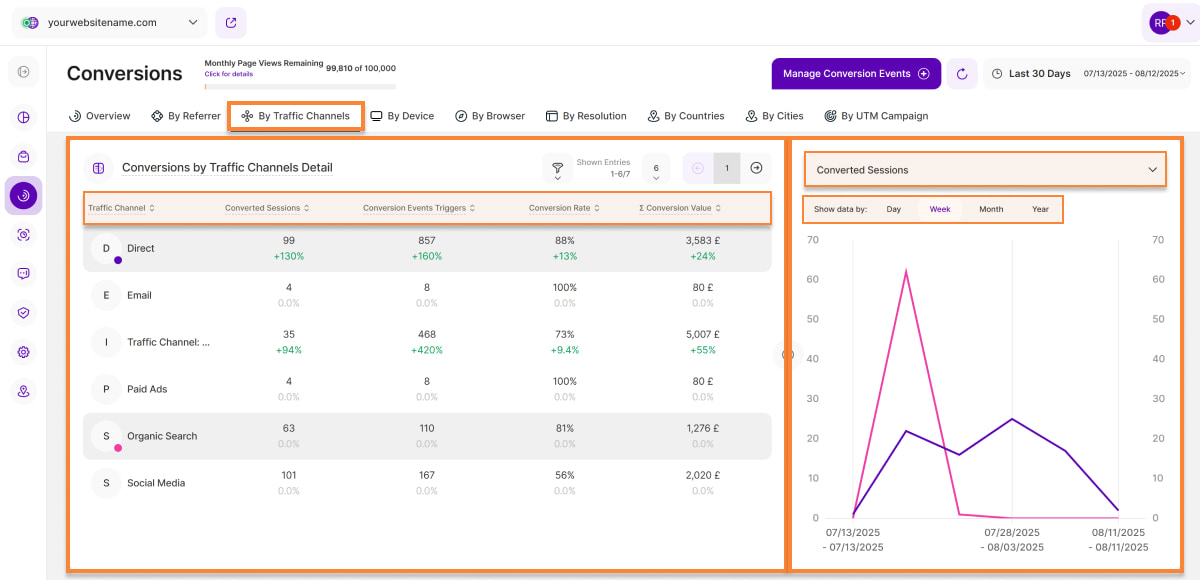Viewport: 1200px width, 581px height.
Task: Show data by Year
Action: 1040,210
